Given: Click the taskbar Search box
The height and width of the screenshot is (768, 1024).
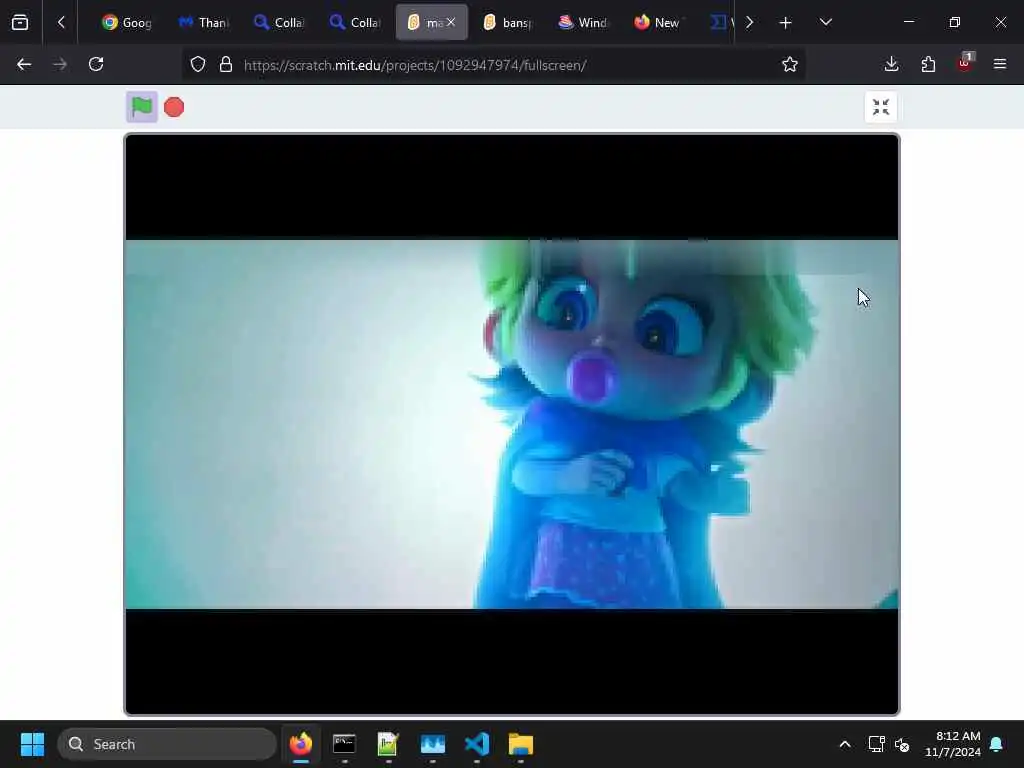Looking at the screenshot, I should pyautogui.click(x=167, y=744).
